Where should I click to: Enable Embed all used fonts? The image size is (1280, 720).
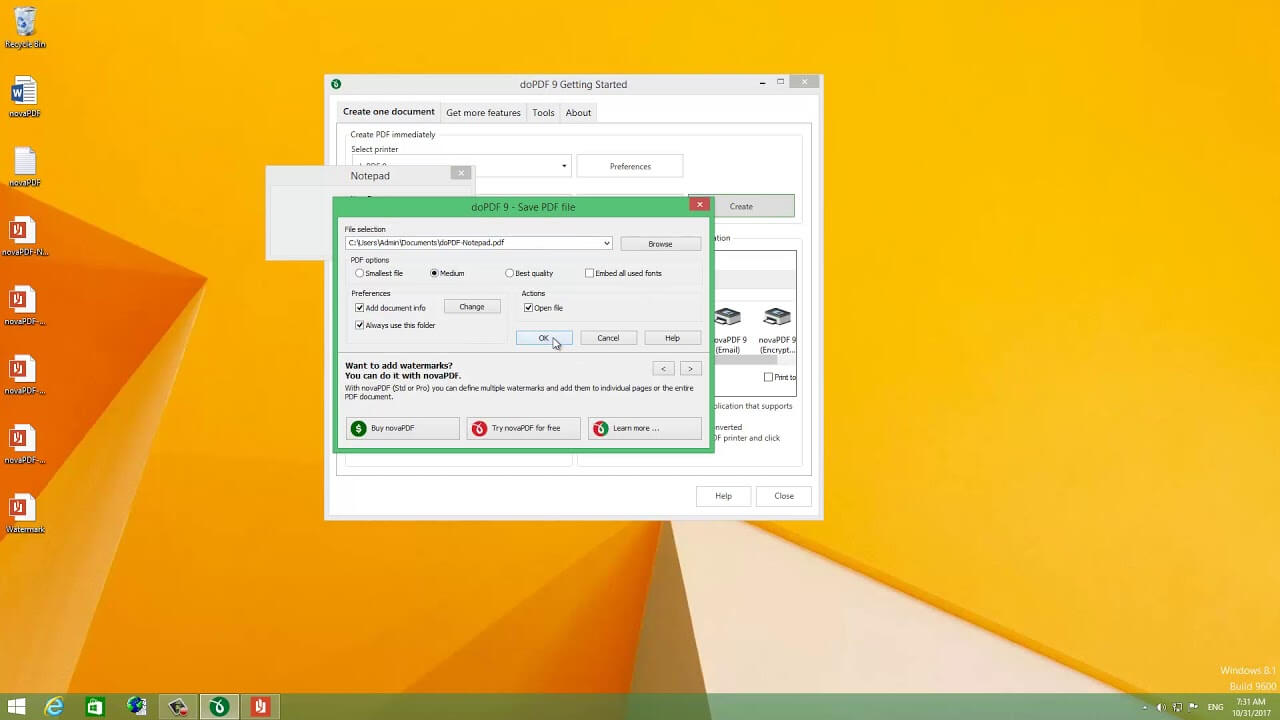(x=589, y=273)
